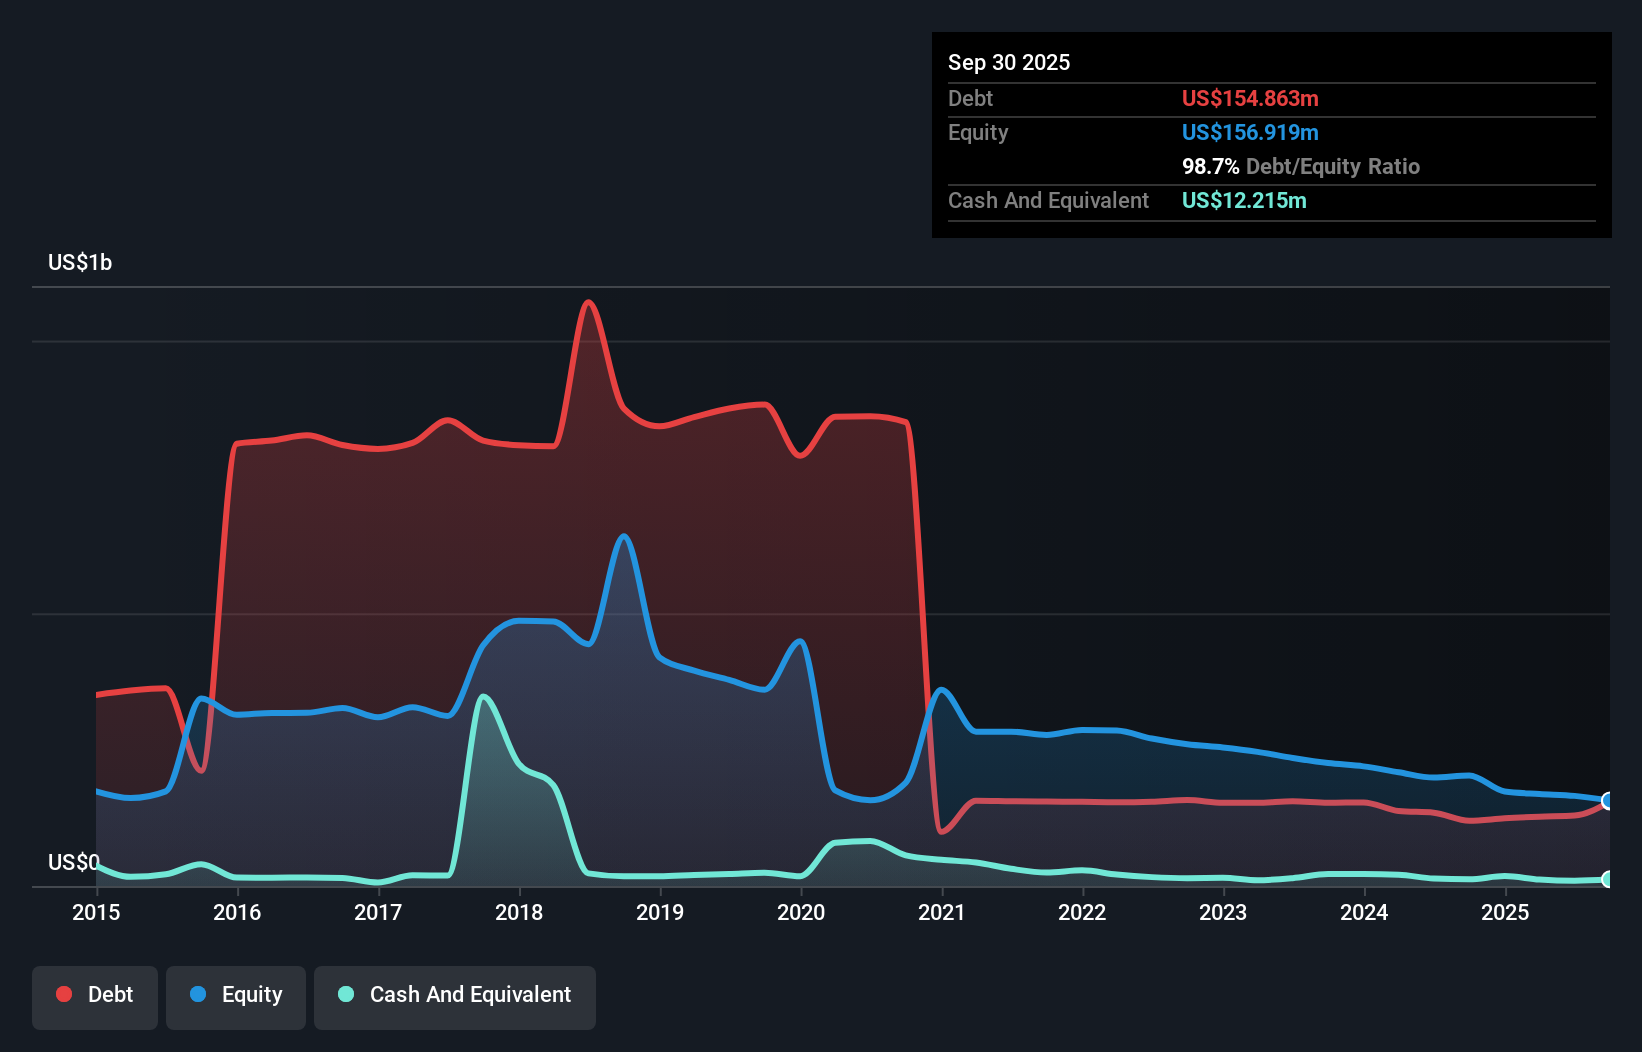Image resolution: width=1642 pixels, height=1052 pixels.
Task: Select the white Equity endpoint marker on chart
Action: point(1606,801)
